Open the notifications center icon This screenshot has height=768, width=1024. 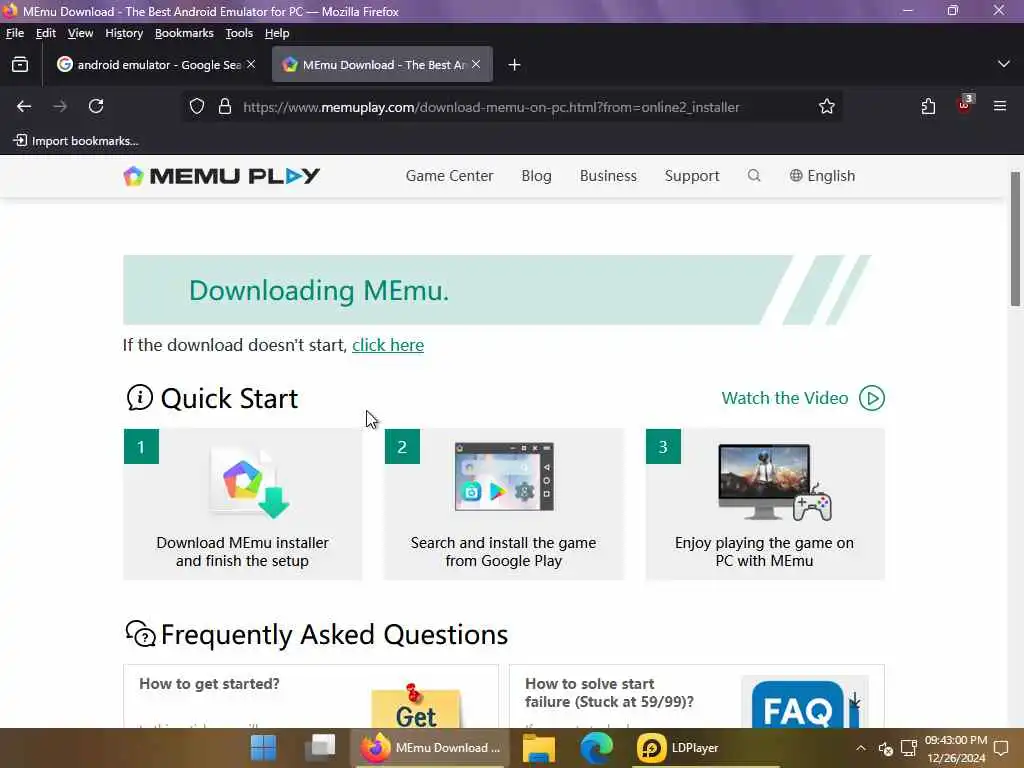pyautogui.click(x=1001, y=748)
